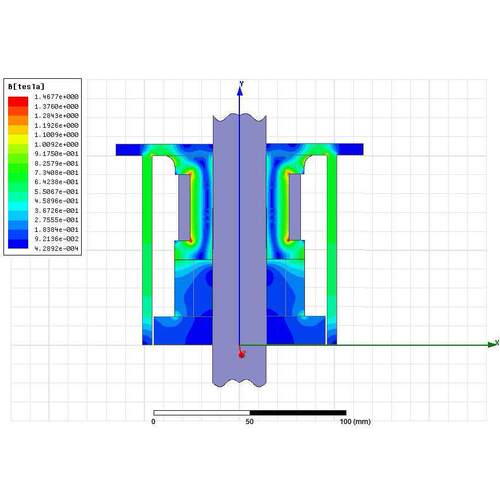Screen dimensions: 500x500
Task: Click the legend value 4.5896e-001
Action: coord(57,201)
